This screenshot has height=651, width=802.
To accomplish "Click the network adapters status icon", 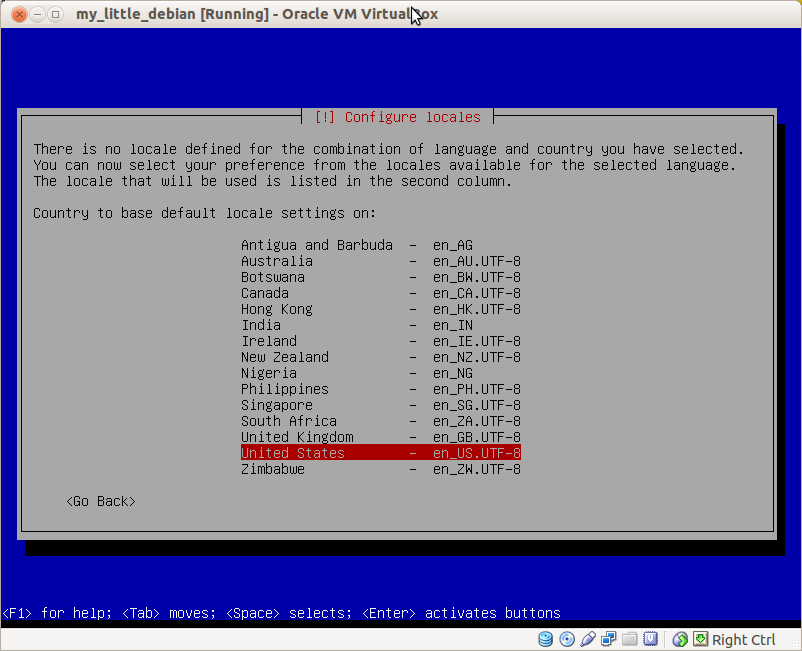I will click(x=609, y=639).
